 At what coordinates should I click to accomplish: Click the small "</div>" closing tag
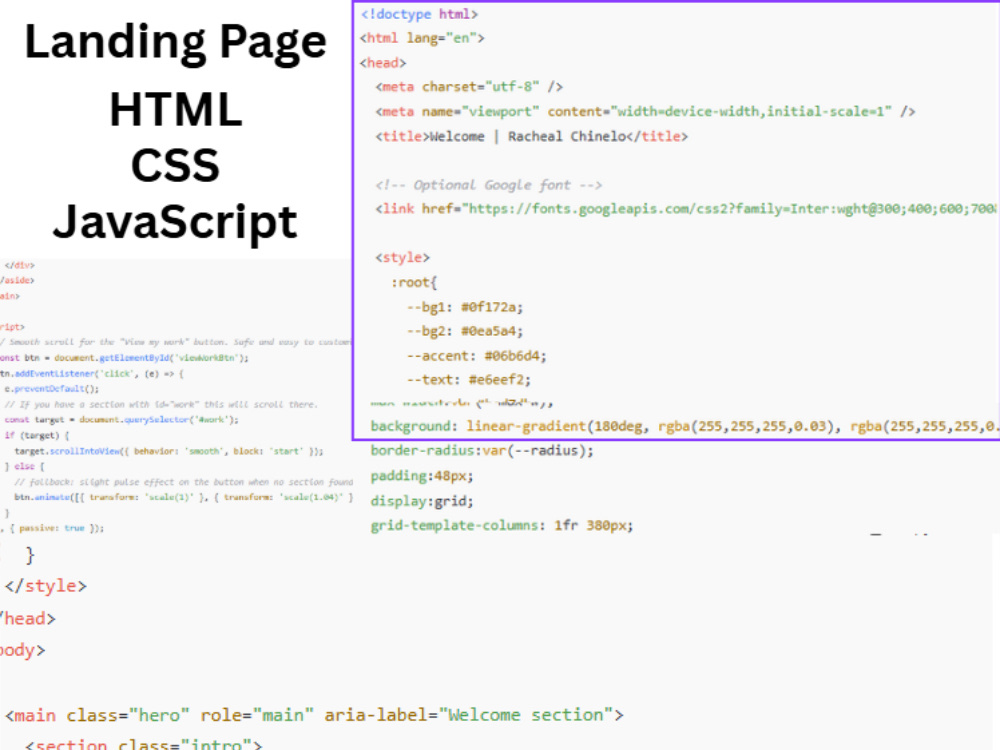pyautogui.click(x=20, y=265)
